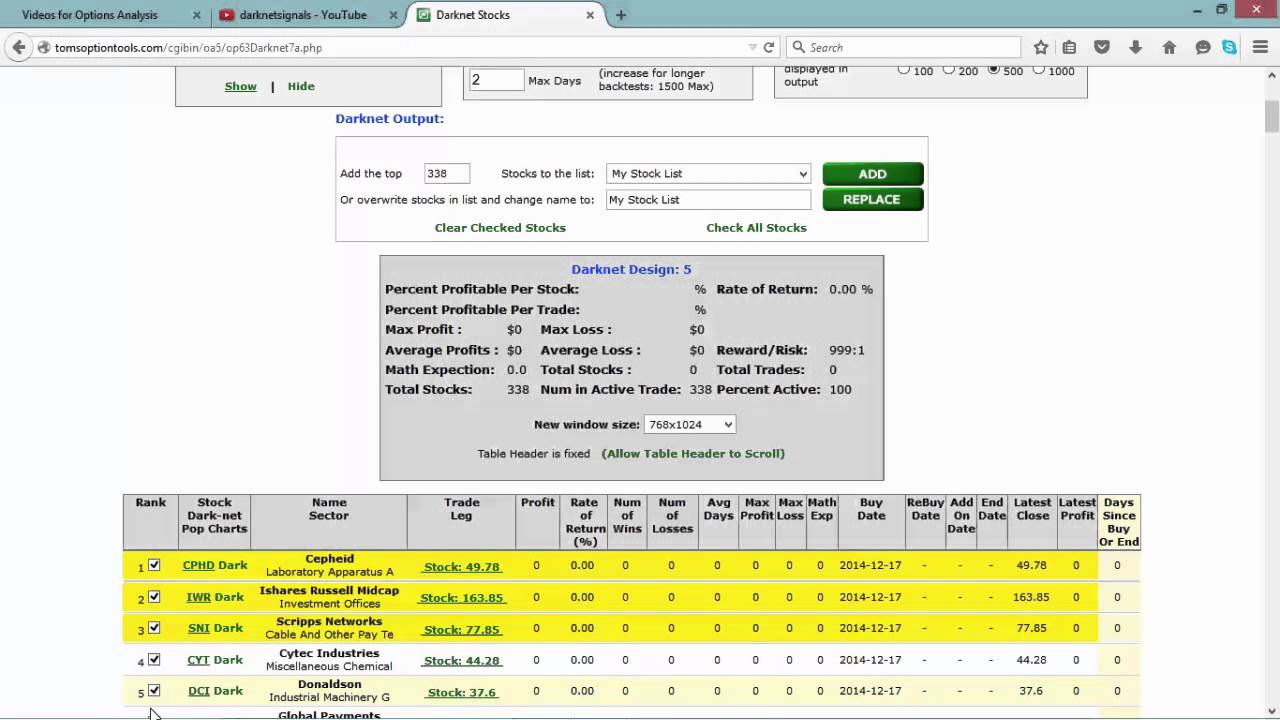This screenshot has height=720, width=1280.
Task: Uncheck the DCI row checkbox
Action: pos(154,690)
